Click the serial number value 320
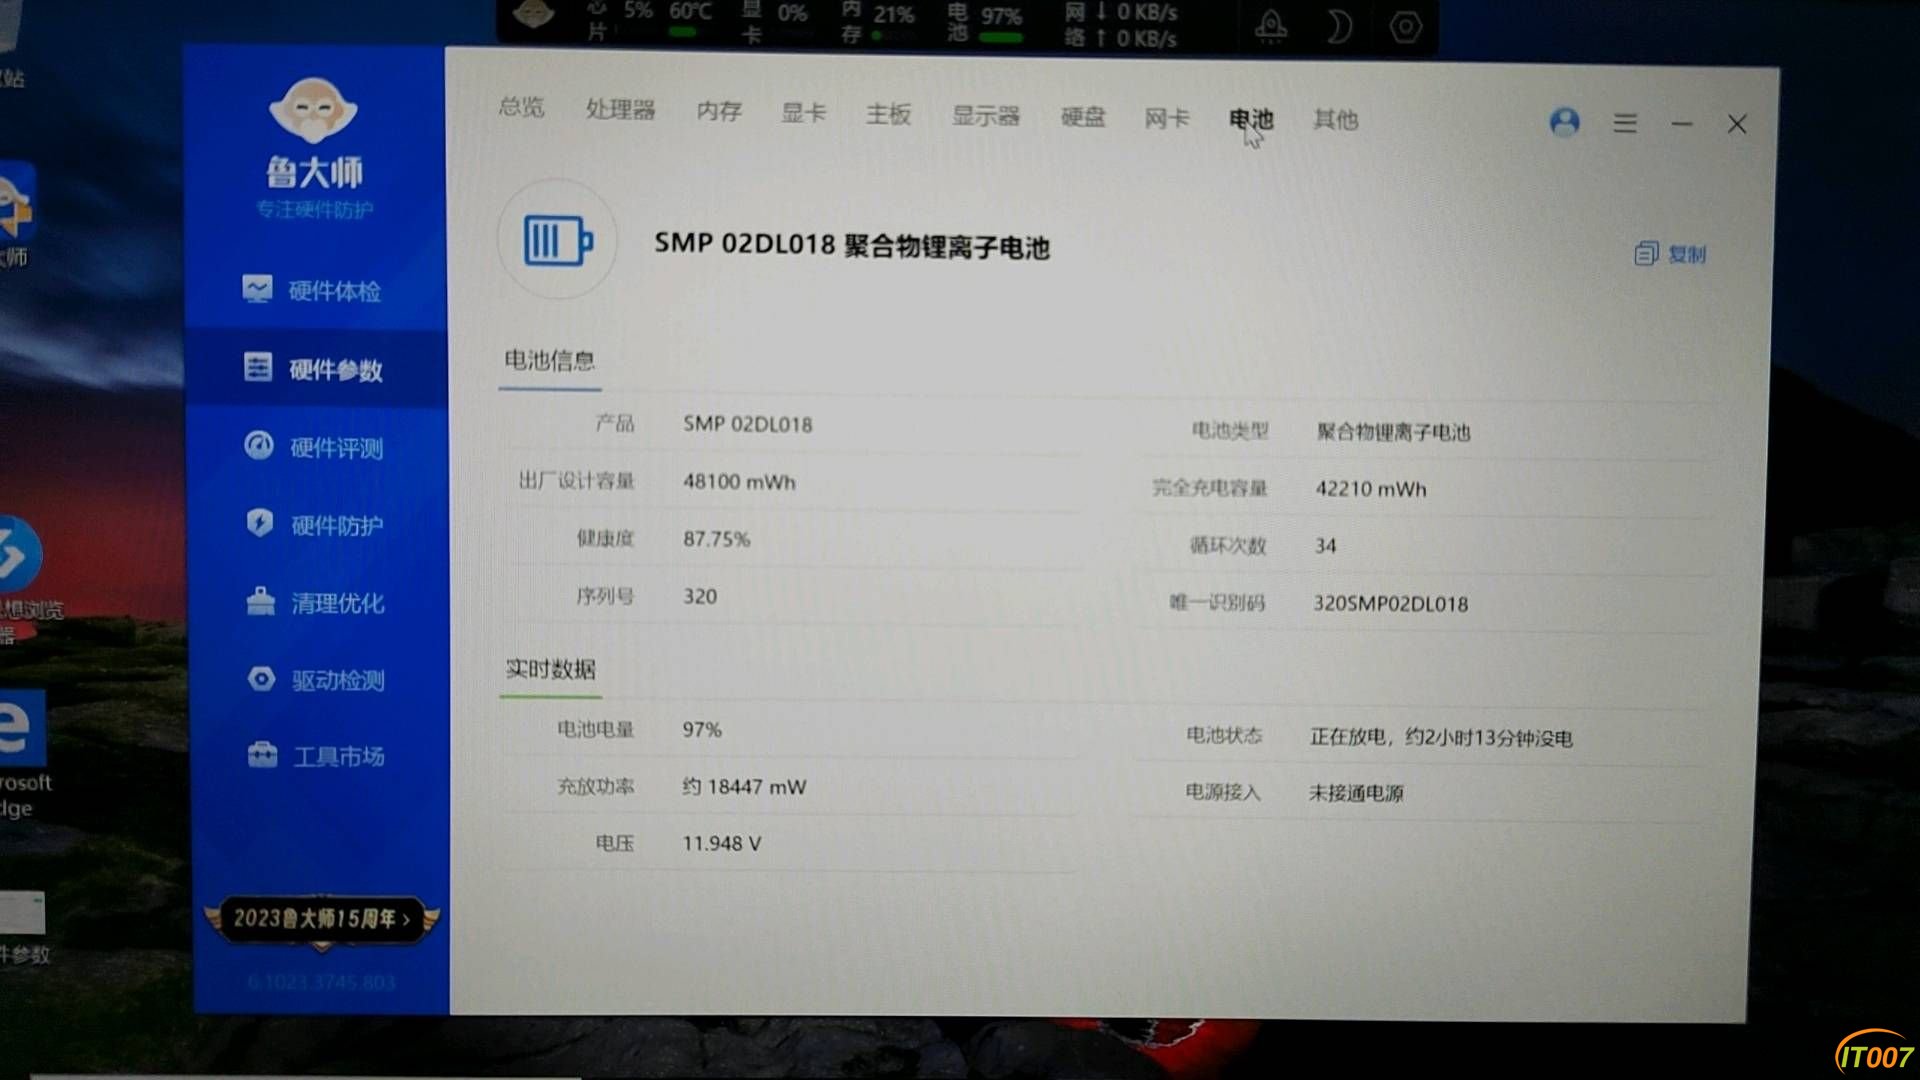 pos(699,597)
